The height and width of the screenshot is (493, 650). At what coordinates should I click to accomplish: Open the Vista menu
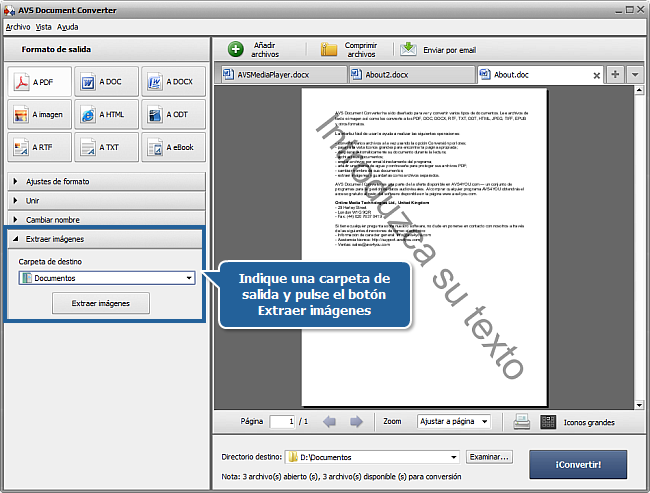coord(44,27)
